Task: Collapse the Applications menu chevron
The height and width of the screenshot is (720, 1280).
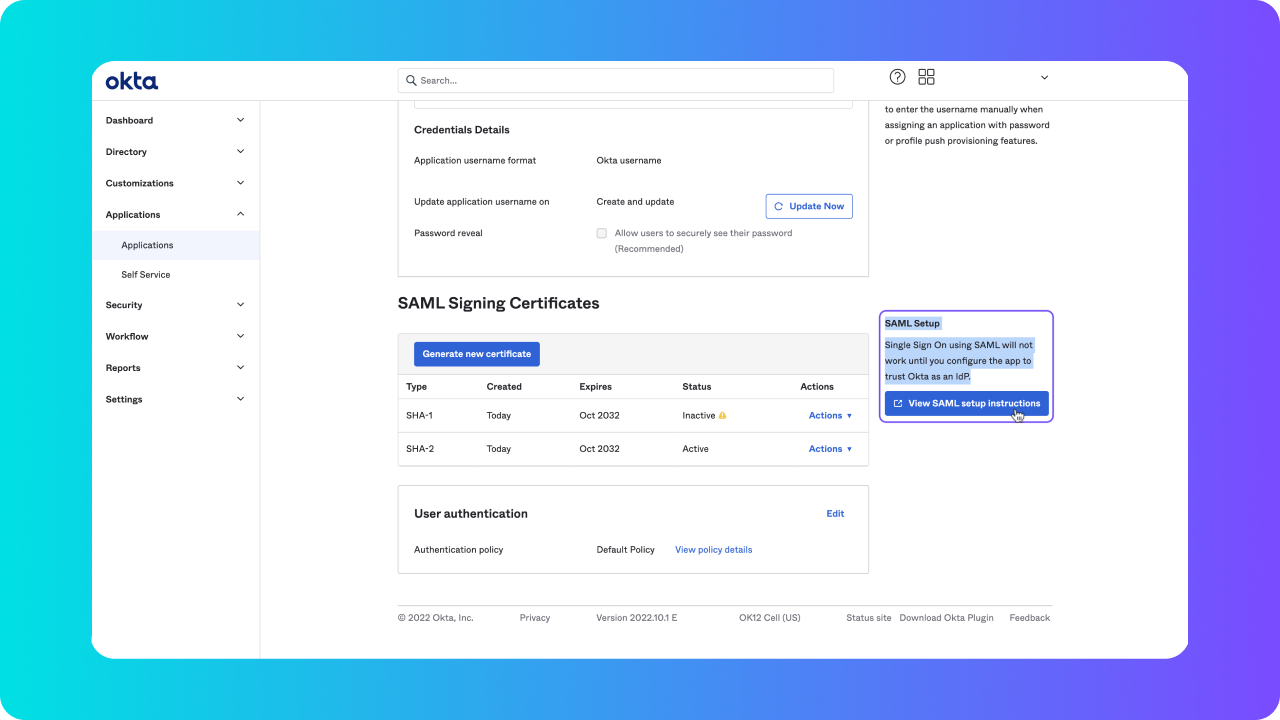Action: tap(240, 214)
